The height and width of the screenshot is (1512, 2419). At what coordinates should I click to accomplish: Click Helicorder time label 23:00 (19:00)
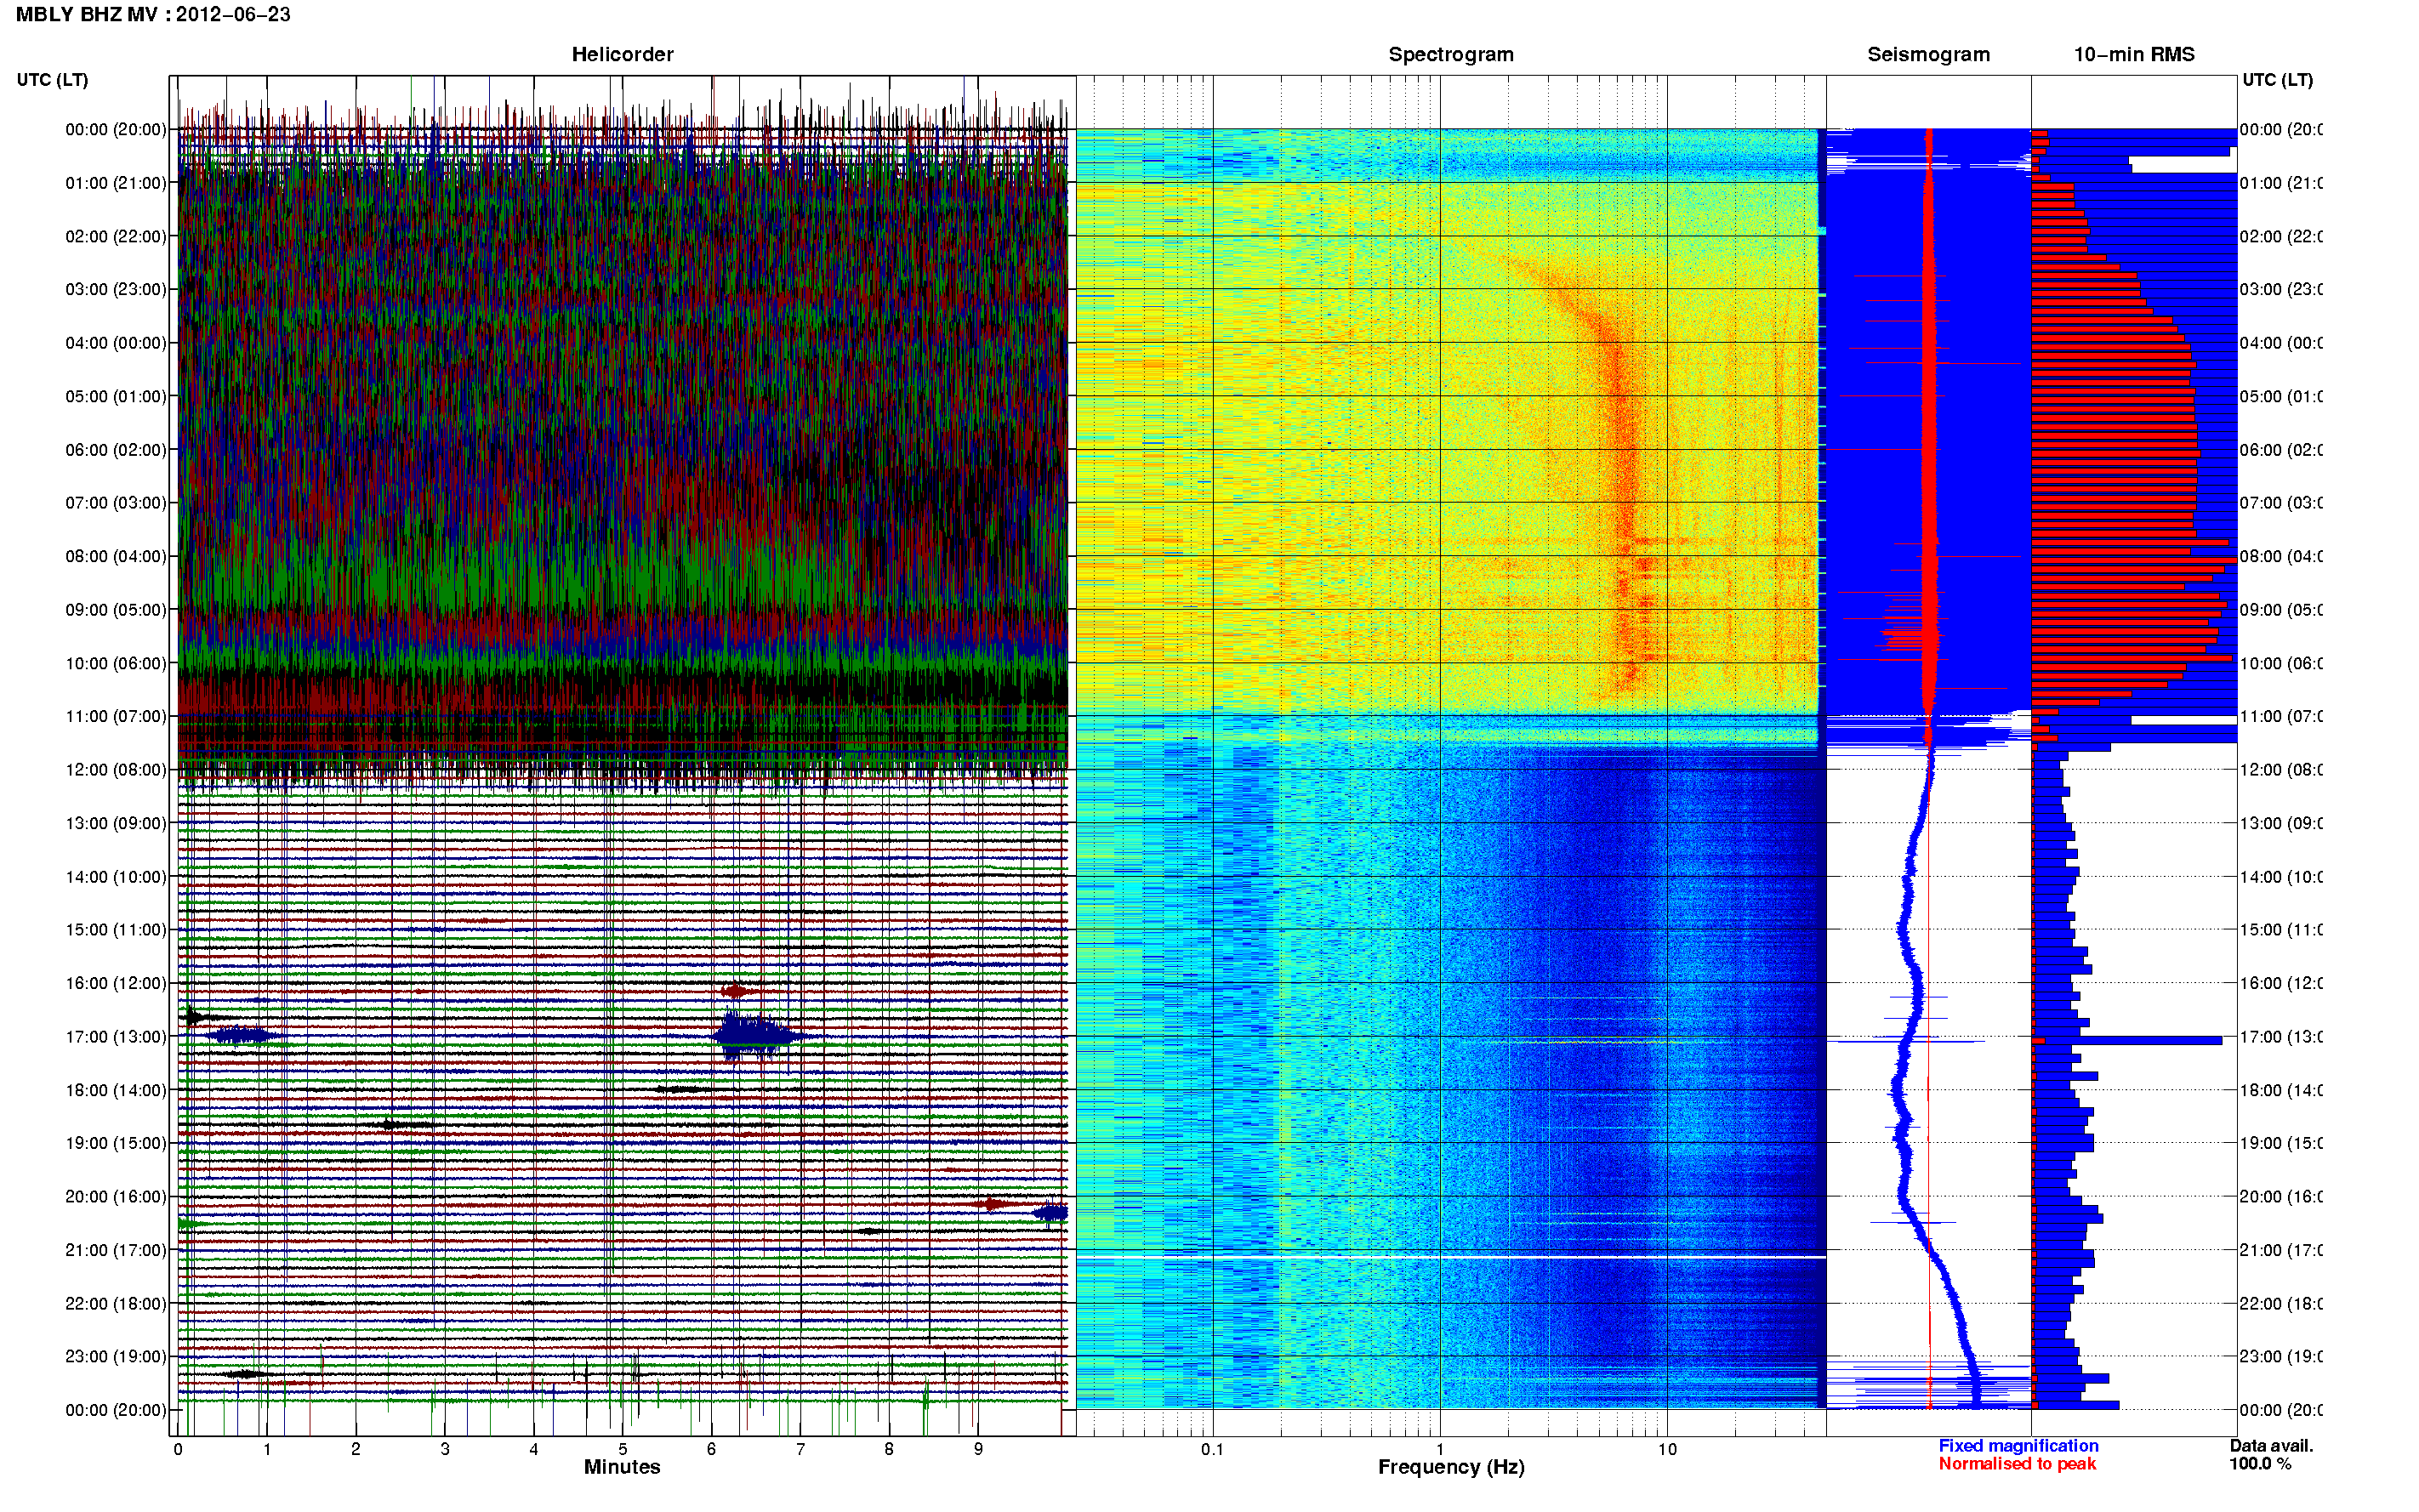click(x=116, y=1357)
